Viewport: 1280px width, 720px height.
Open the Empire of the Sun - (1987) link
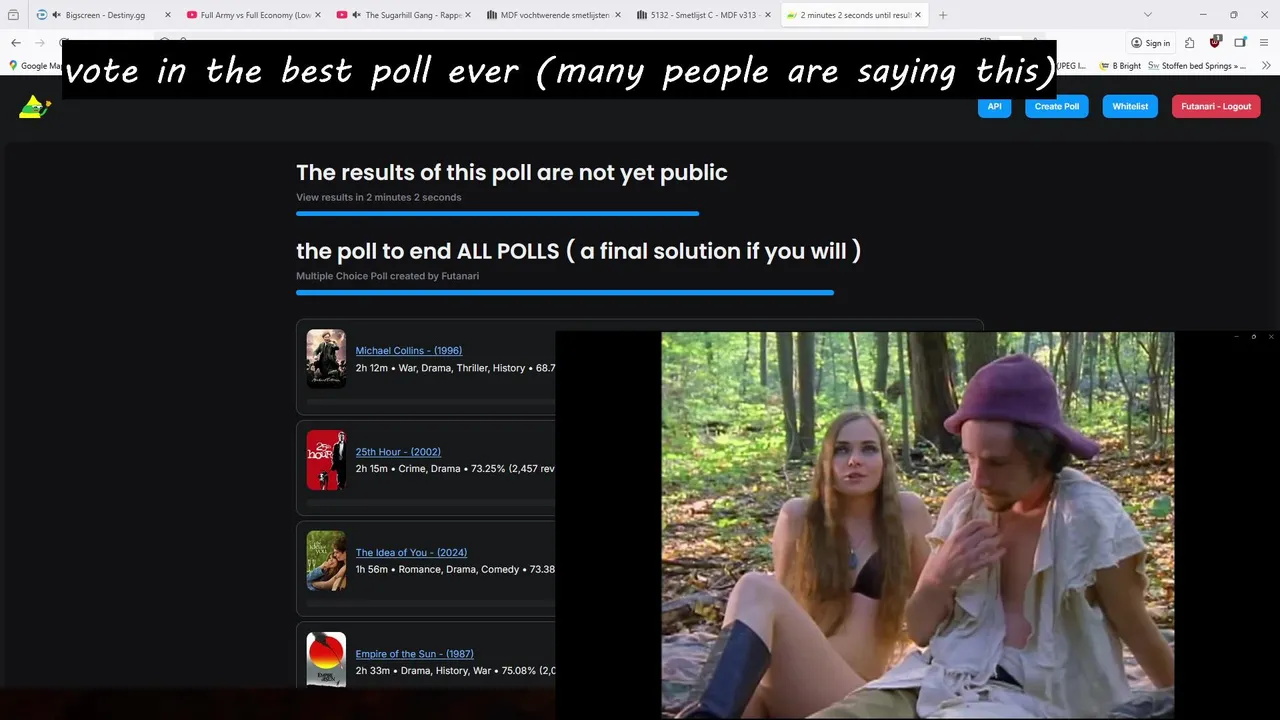(415, 654)
